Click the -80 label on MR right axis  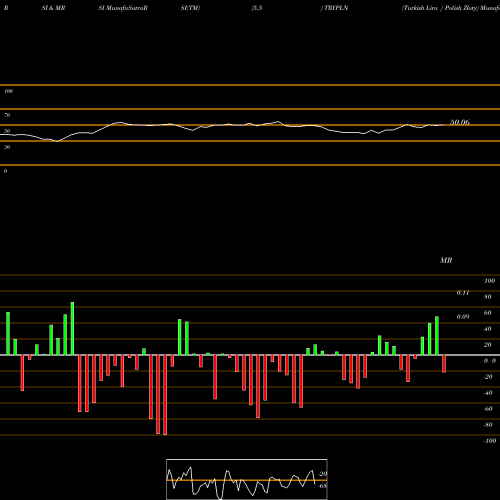(488, 425)
